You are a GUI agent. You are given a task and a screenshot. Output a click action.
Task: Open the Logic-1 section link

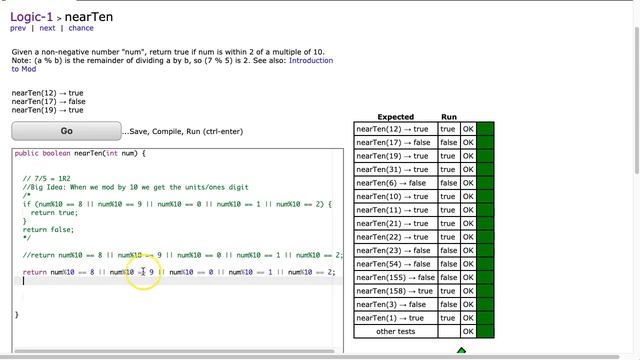tap(31, 17)
